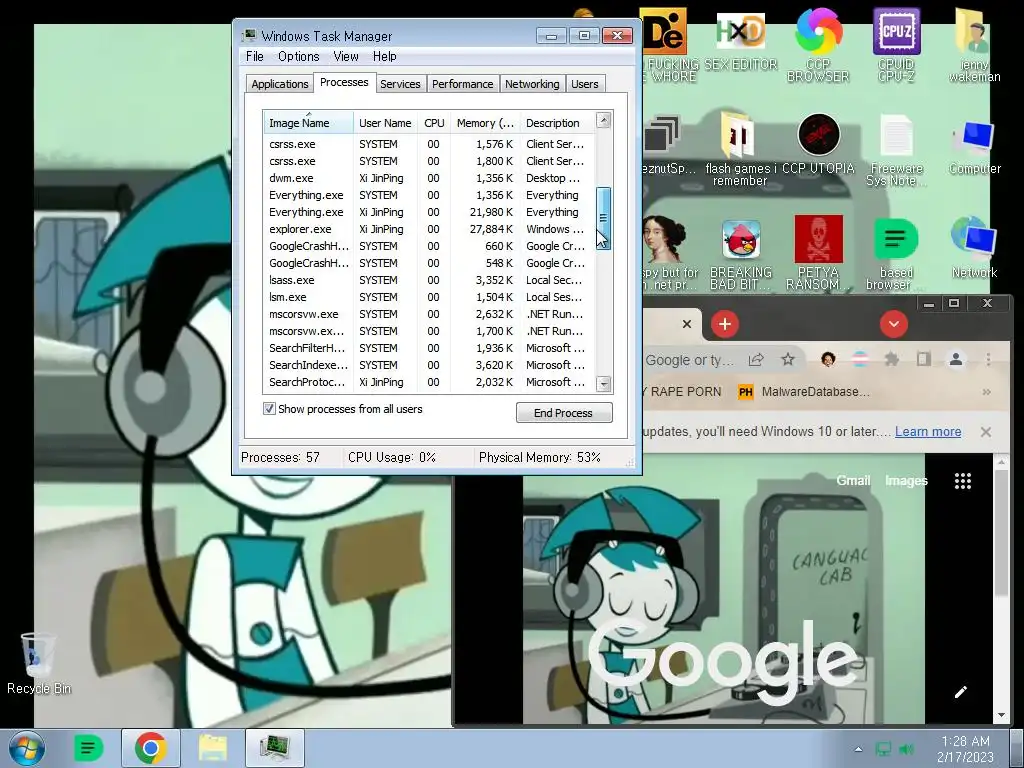Open the File menu in Task Manager
The height and width of the screenshot is (768, 1024).
coord(255,56)
